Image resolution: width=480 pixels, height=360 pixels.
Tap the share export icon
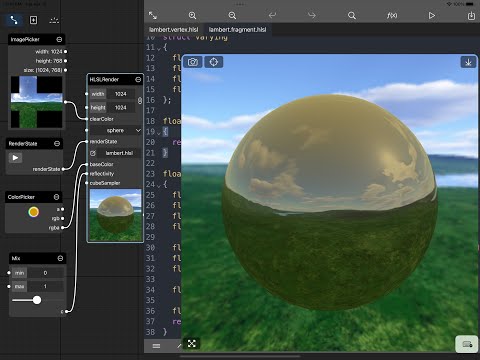click(x=471, y=15)
